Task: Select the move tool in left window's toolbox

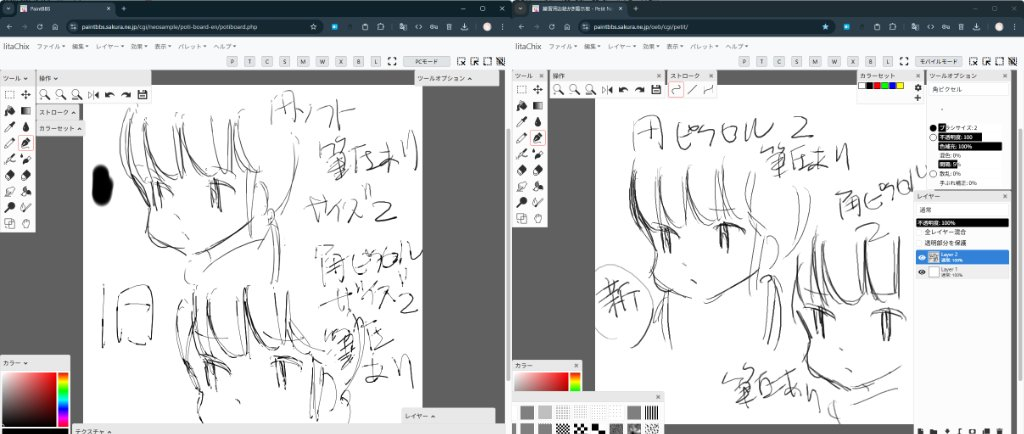Action: tap(25, 94)
